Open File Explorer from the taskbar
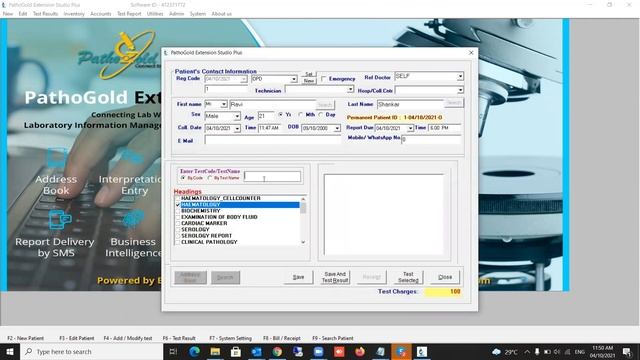 [215, 351]
